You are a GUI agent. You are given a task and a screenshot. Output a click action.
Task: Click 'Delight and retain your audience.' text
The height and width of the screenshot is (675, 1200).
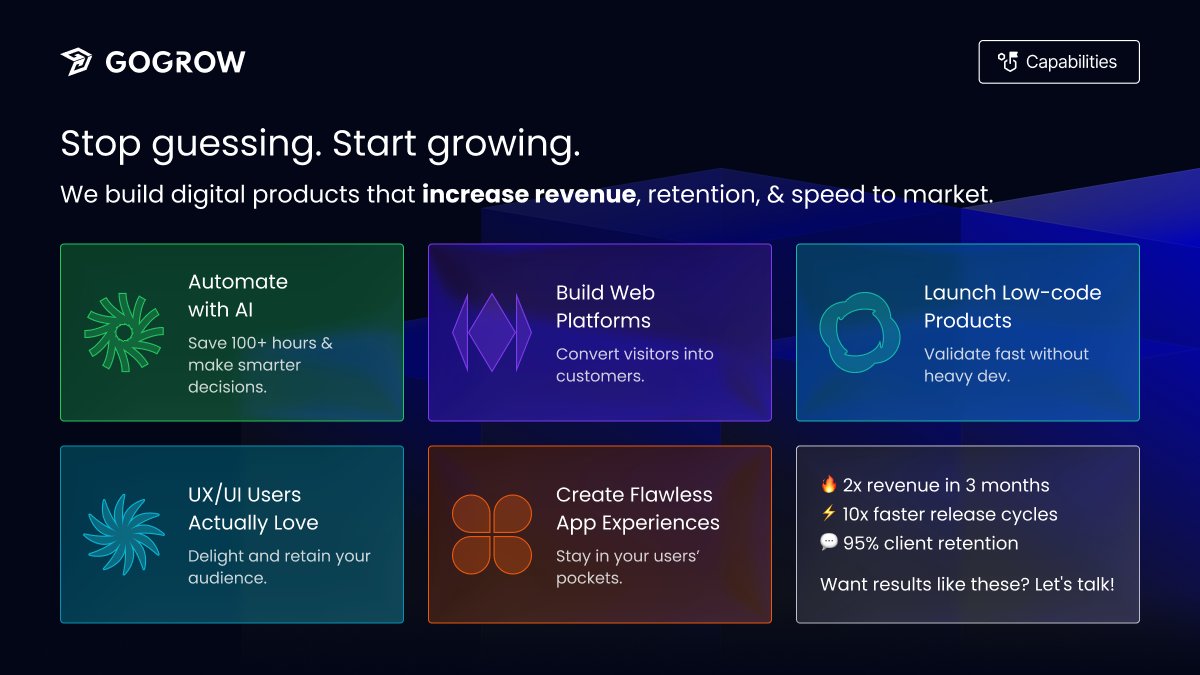(279, 567)
